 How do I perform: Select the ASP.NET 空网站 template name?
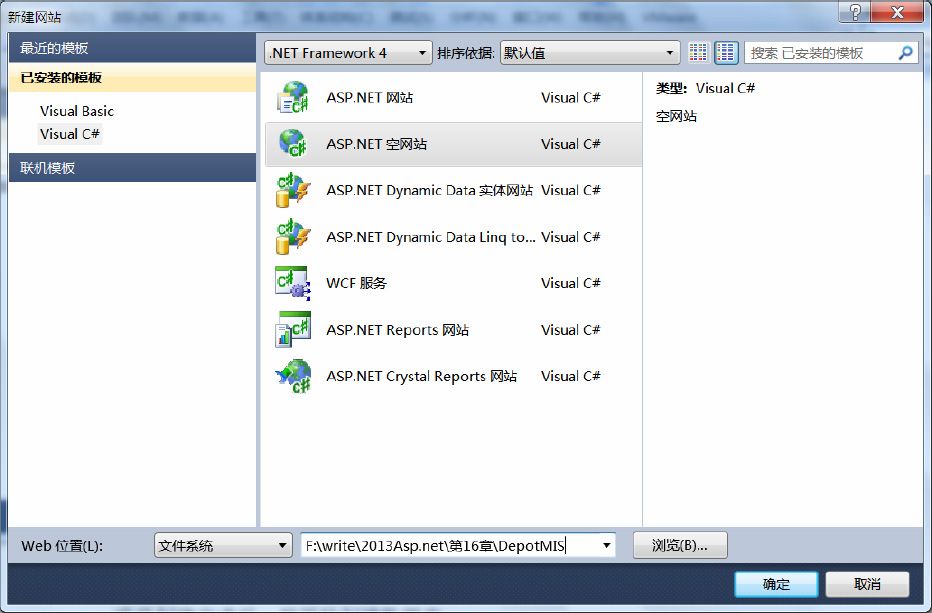tap(376, 144)
